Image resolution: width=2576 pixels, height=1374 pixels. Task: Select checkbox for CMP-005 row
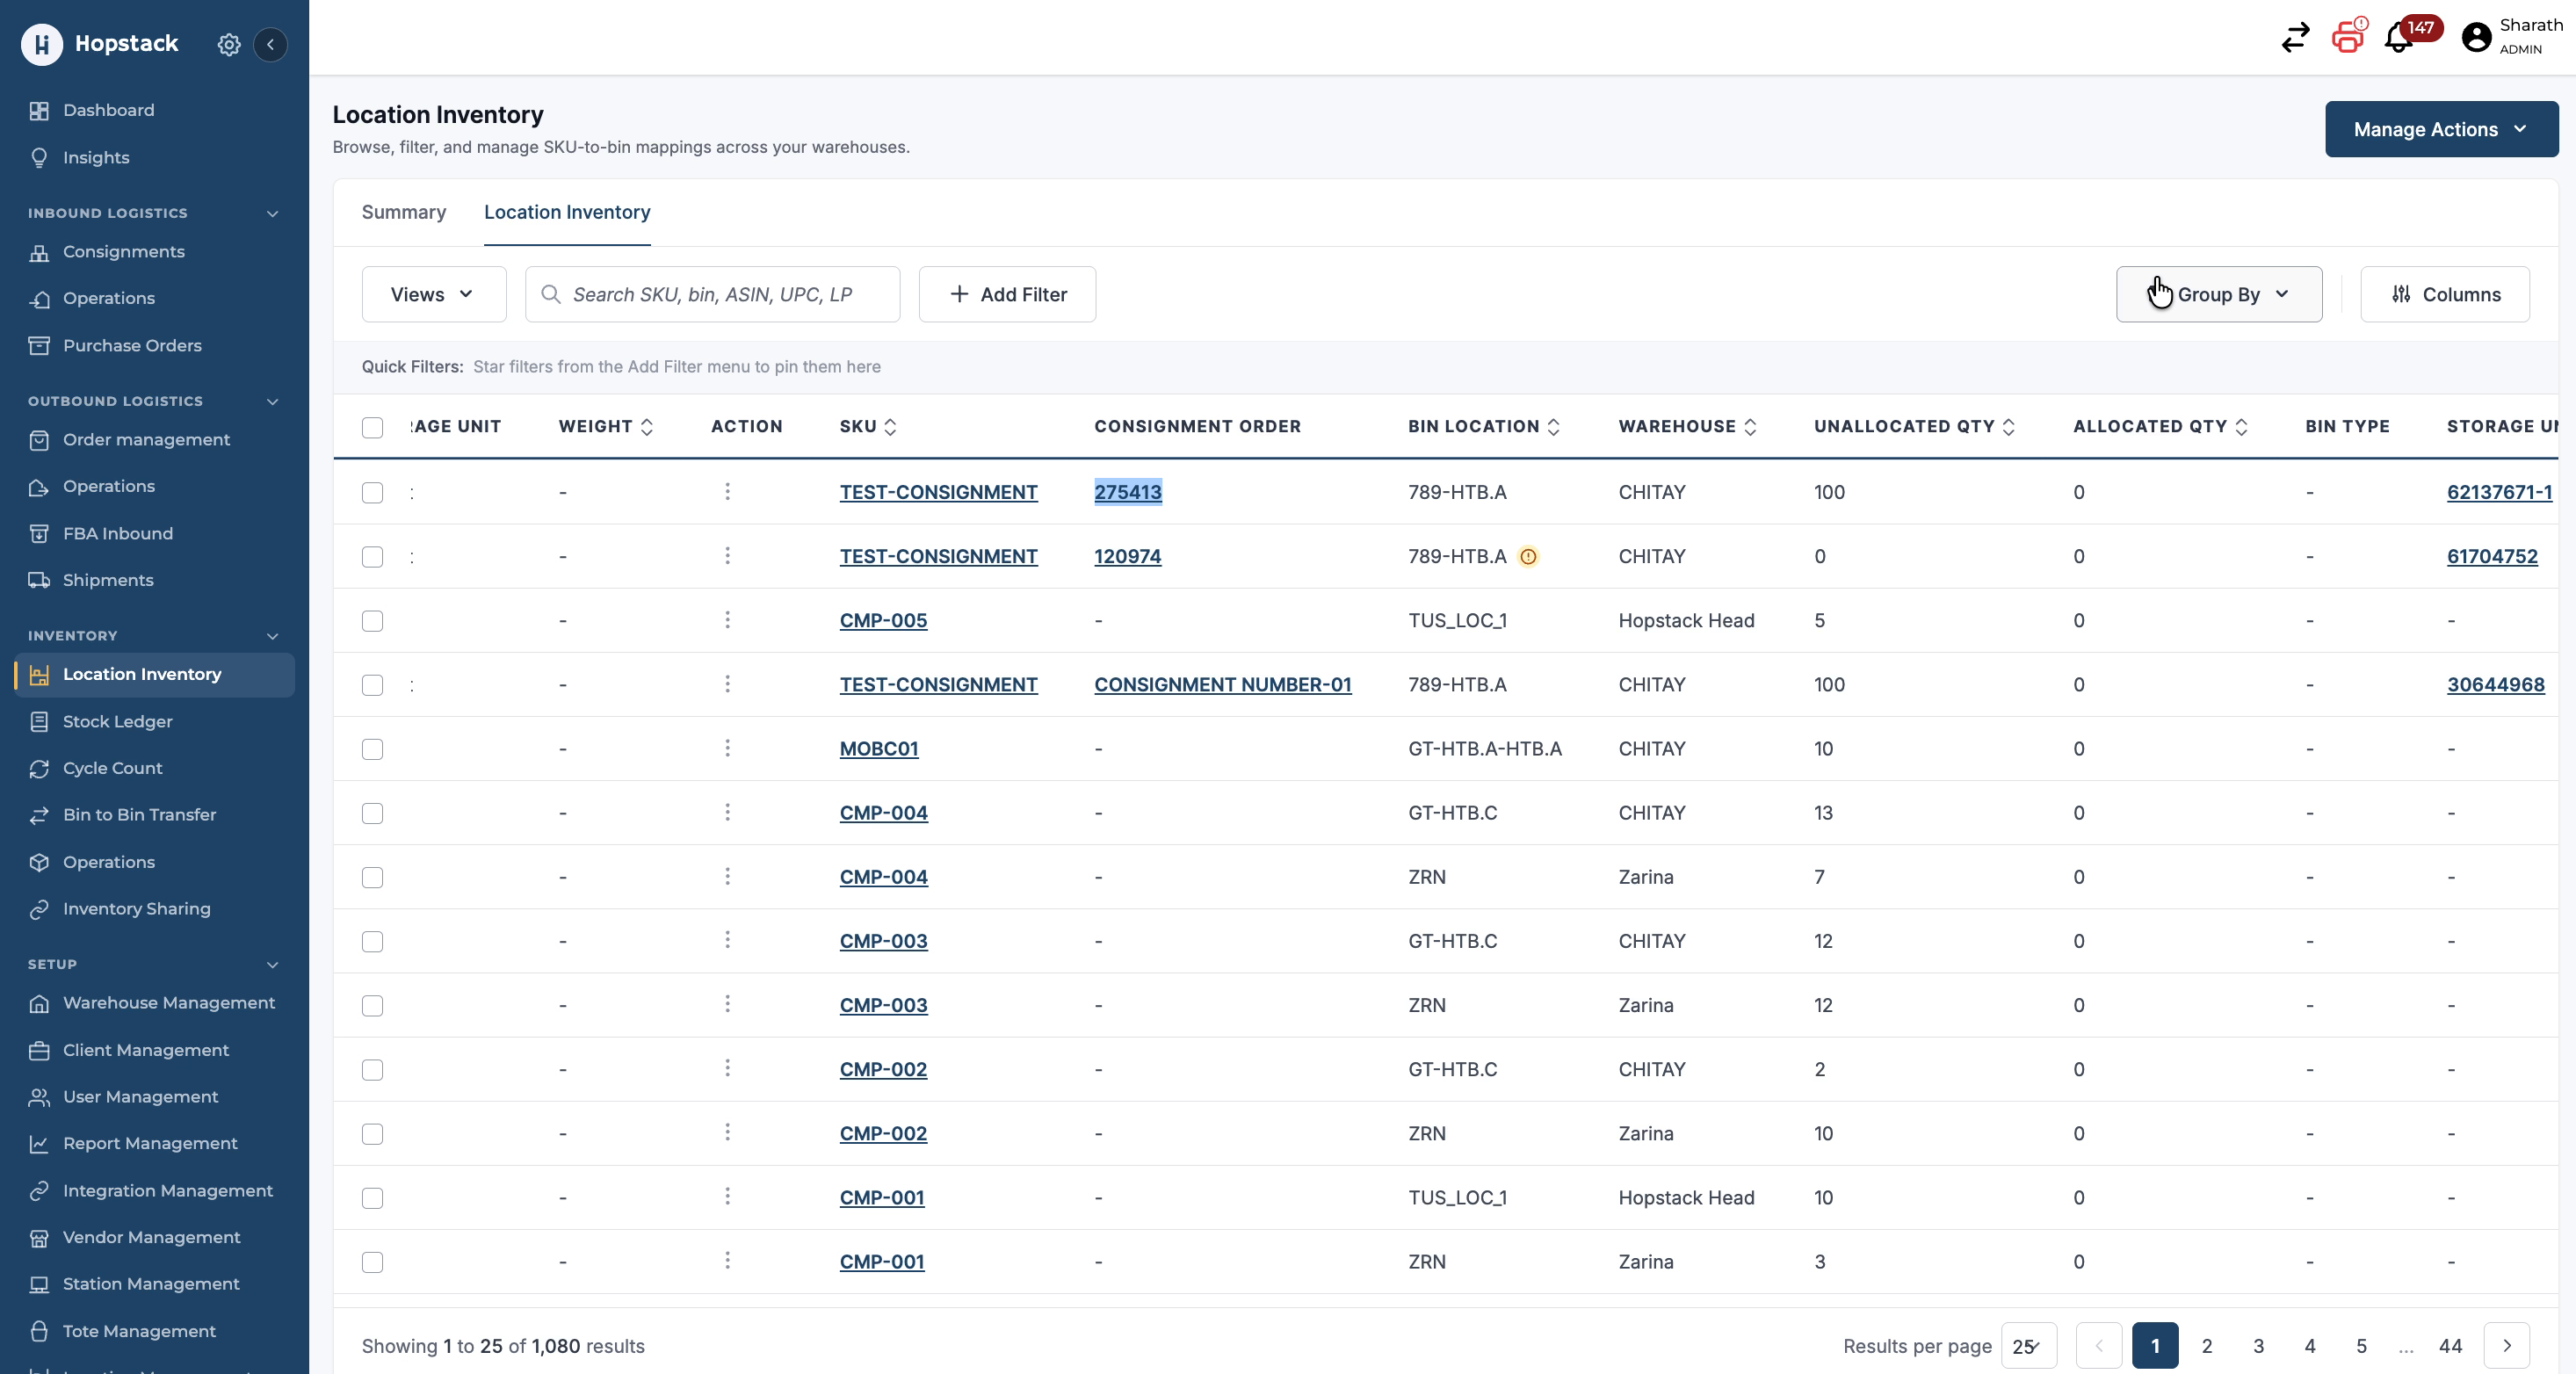(x=372, y=620)
